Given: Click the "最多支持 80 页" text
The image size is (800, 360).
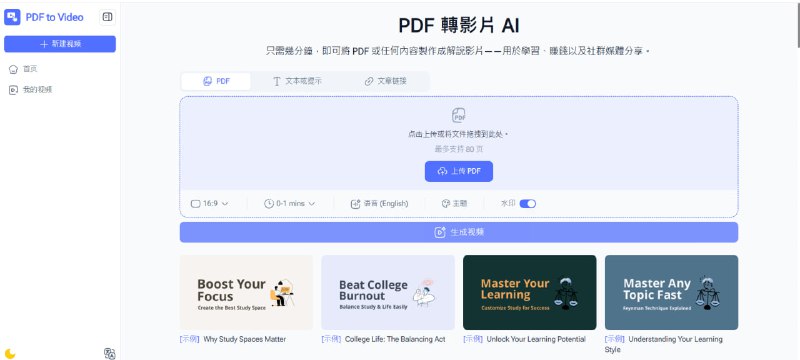Looking at the screenshot, I should (x=459, y=149).
